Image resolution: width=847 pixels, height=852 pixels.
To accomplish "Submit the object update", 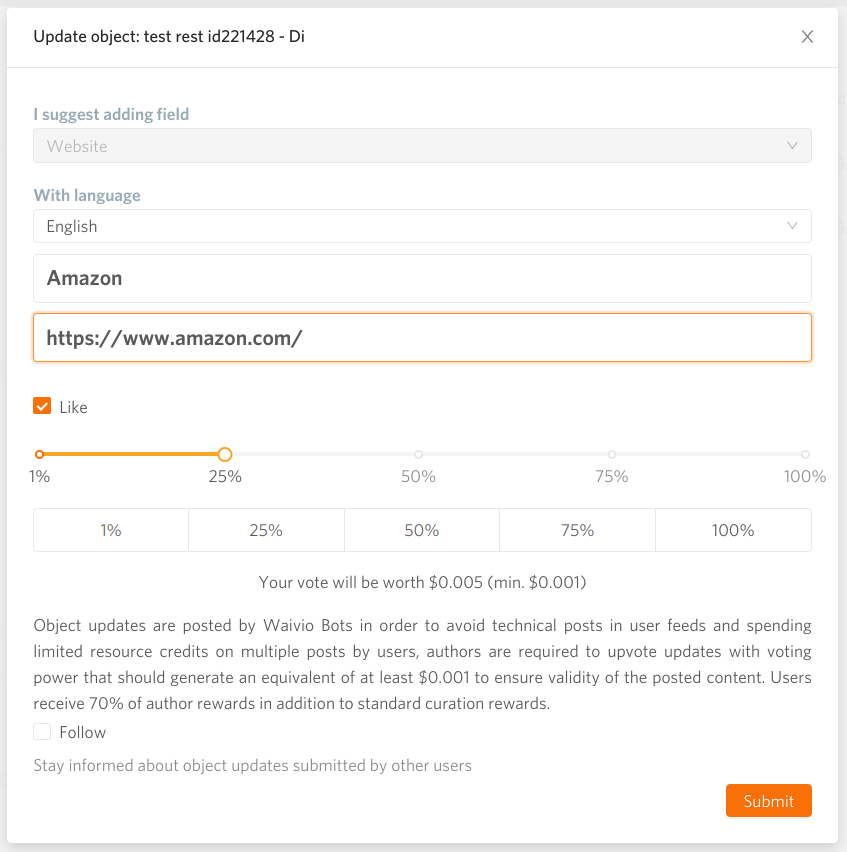I will [768, 800].
